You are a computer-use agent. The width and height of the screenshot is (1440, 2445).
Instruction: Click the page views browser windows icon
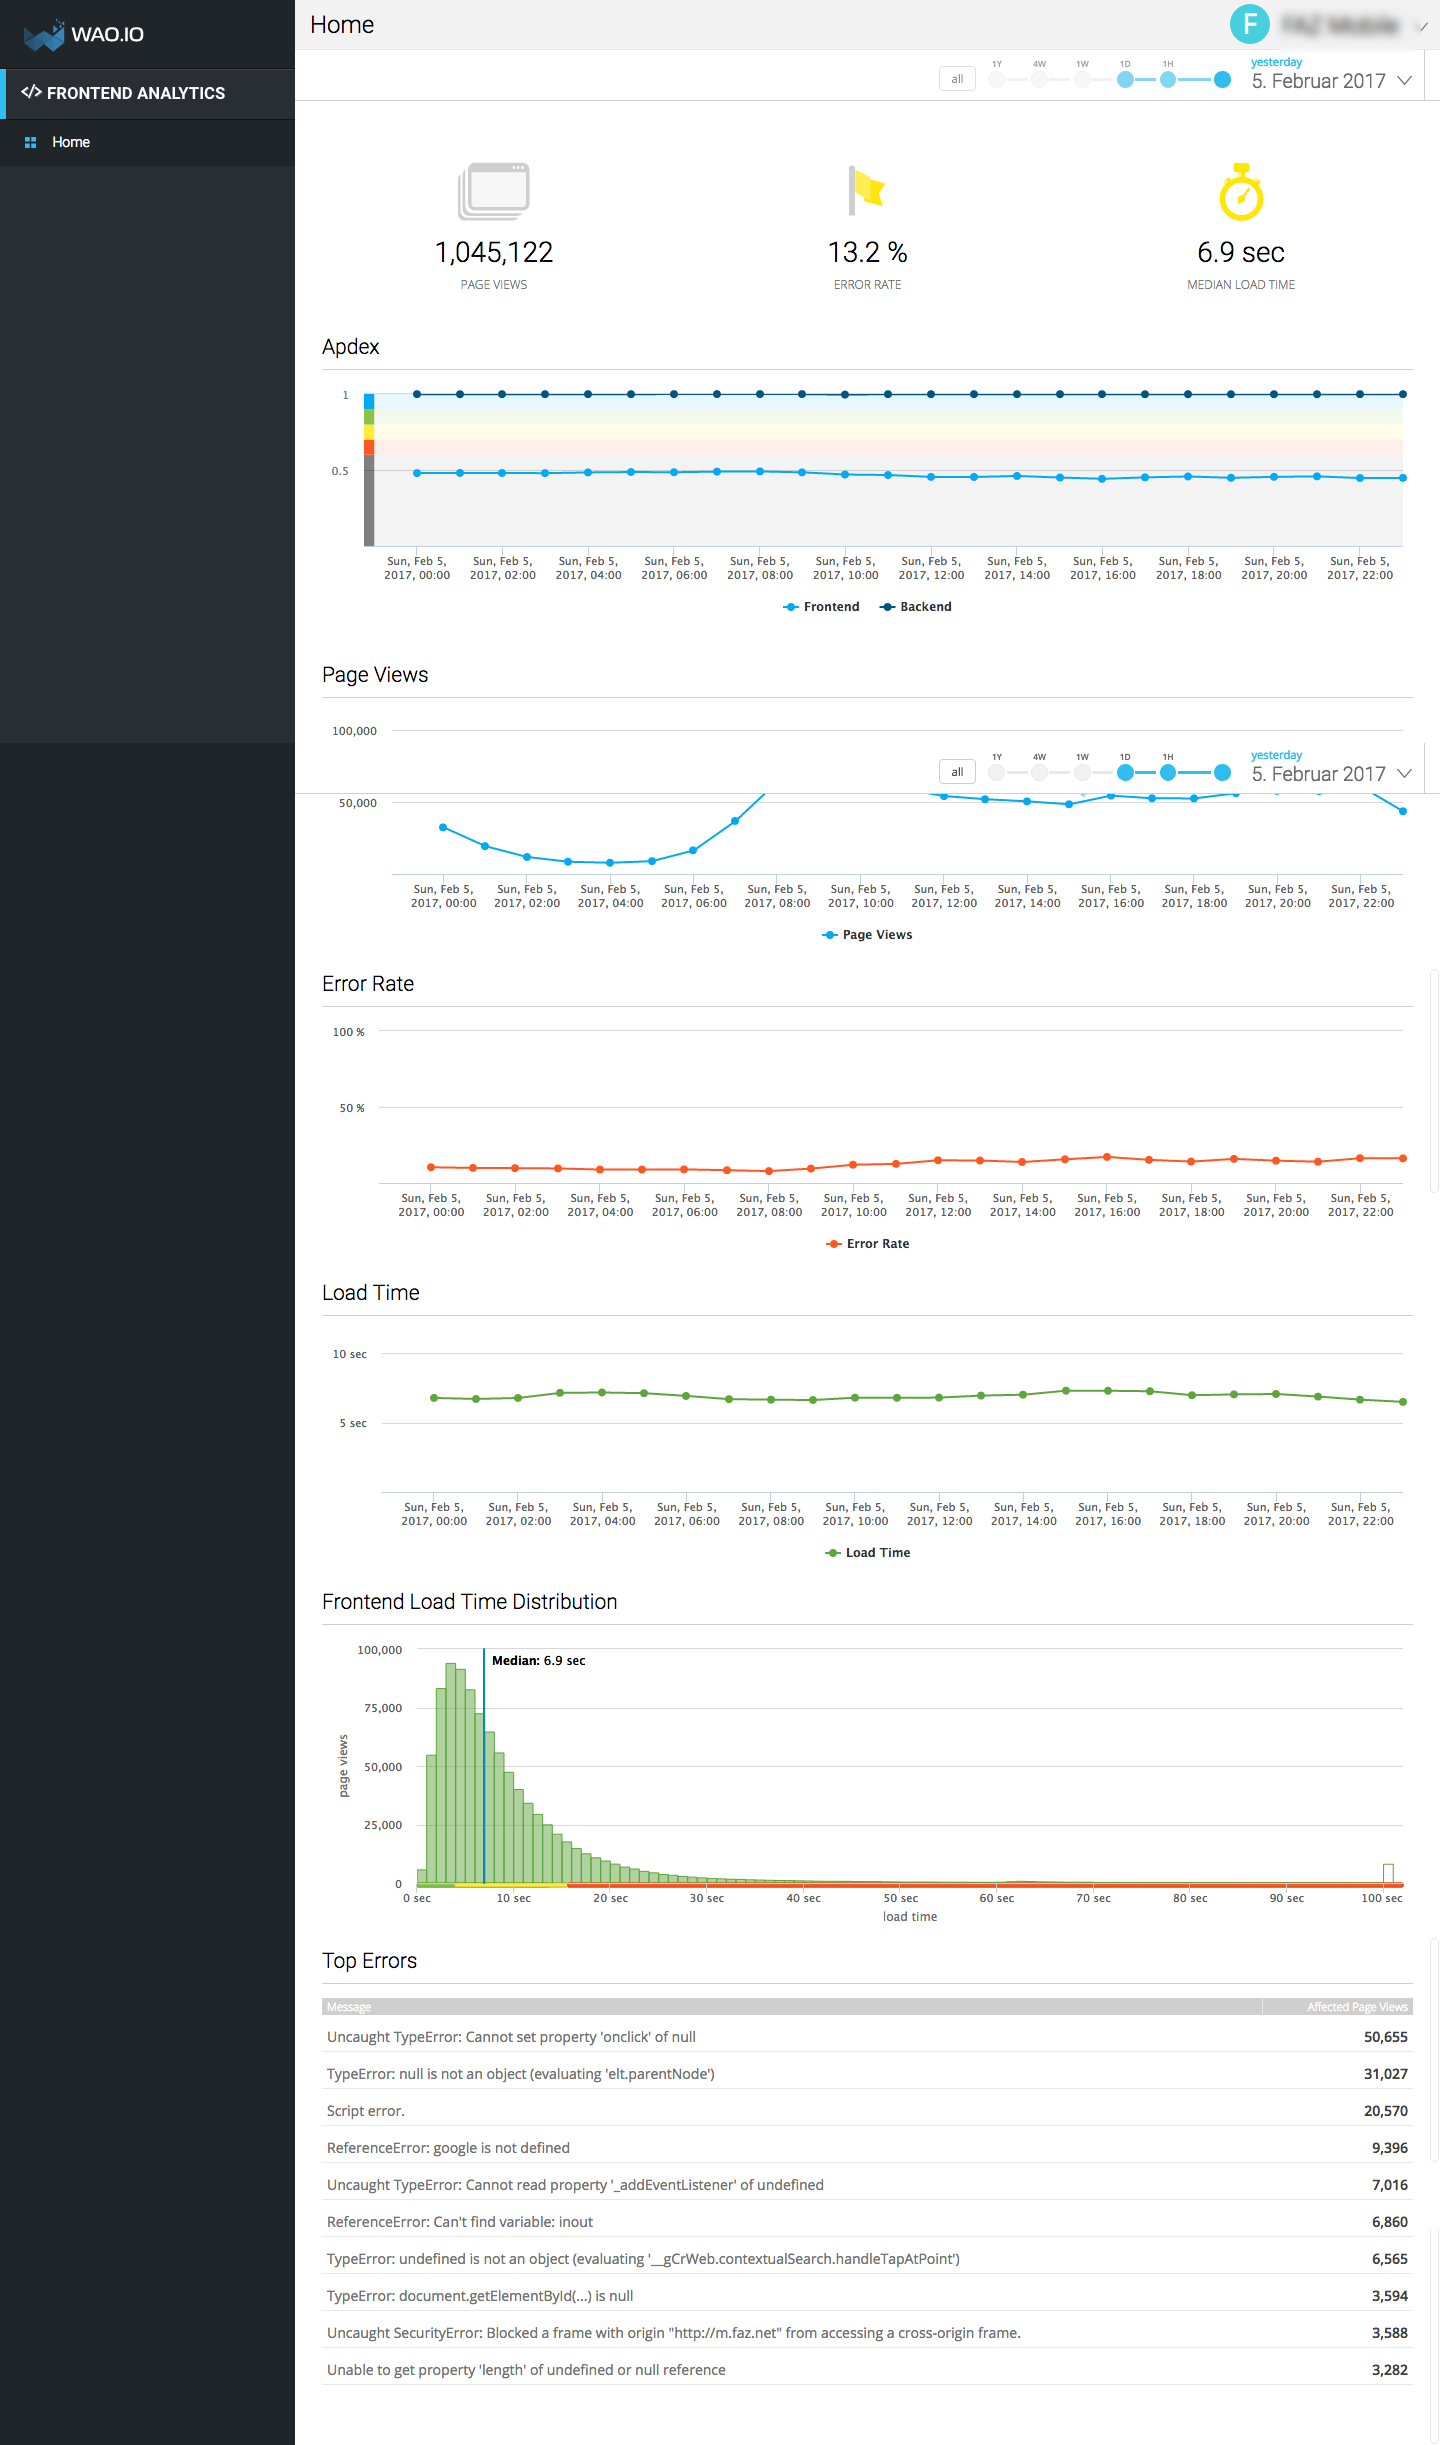493,191
